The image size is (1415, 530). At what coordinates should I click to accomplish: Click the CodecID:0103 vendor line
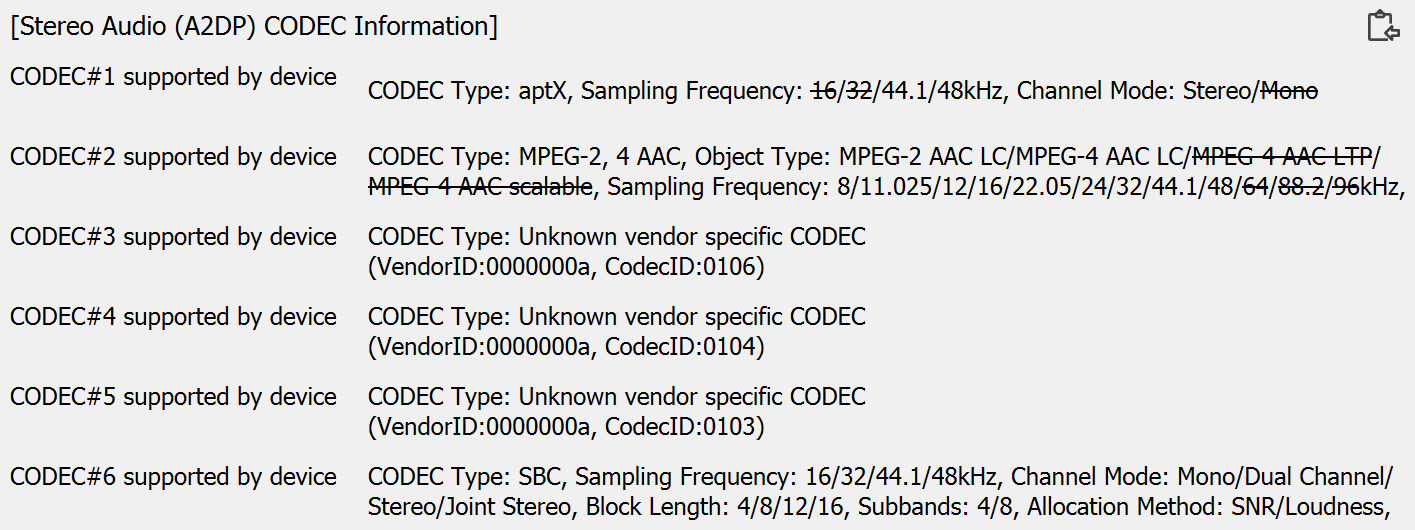point(566,427)
